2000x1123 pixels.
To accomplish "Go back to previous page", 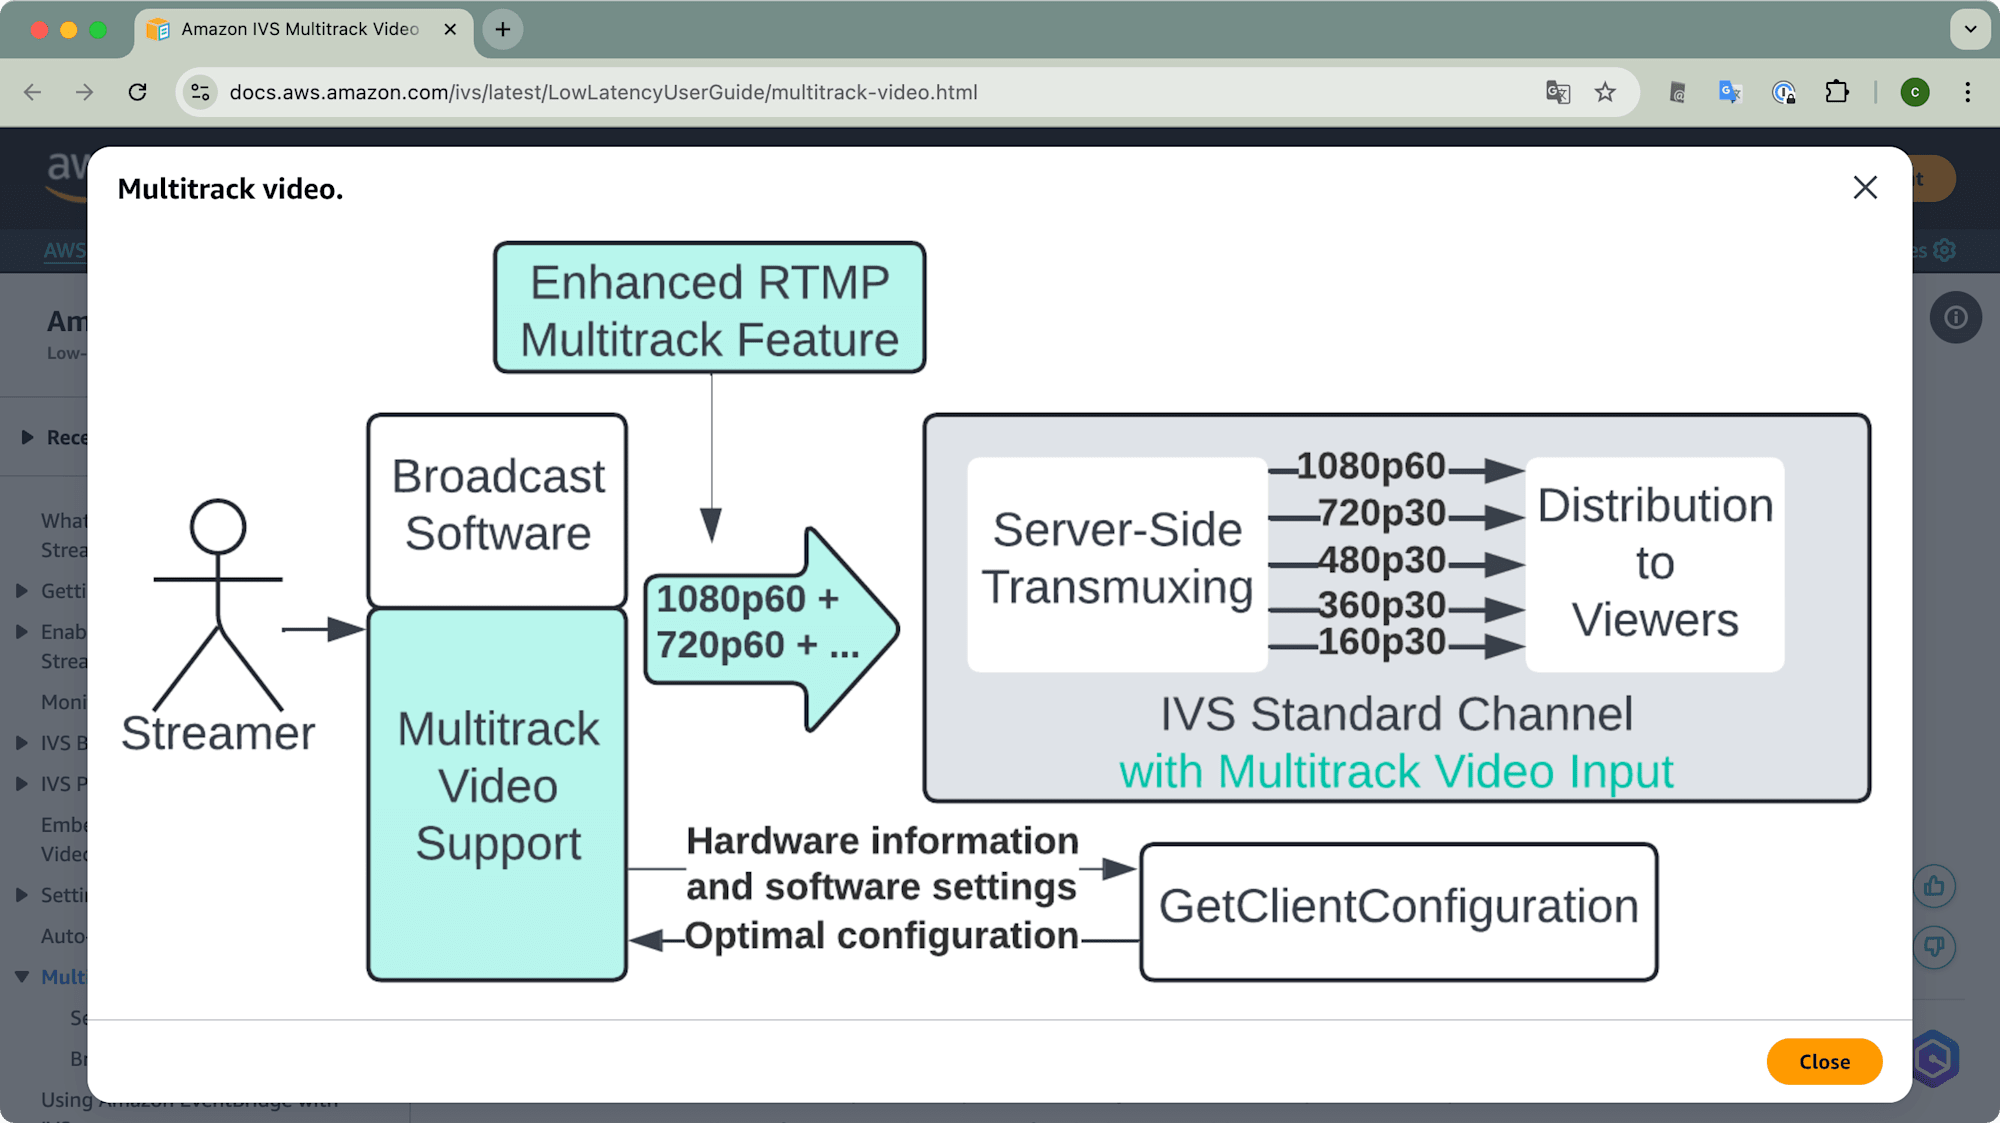I will click(x=33, y=92).
